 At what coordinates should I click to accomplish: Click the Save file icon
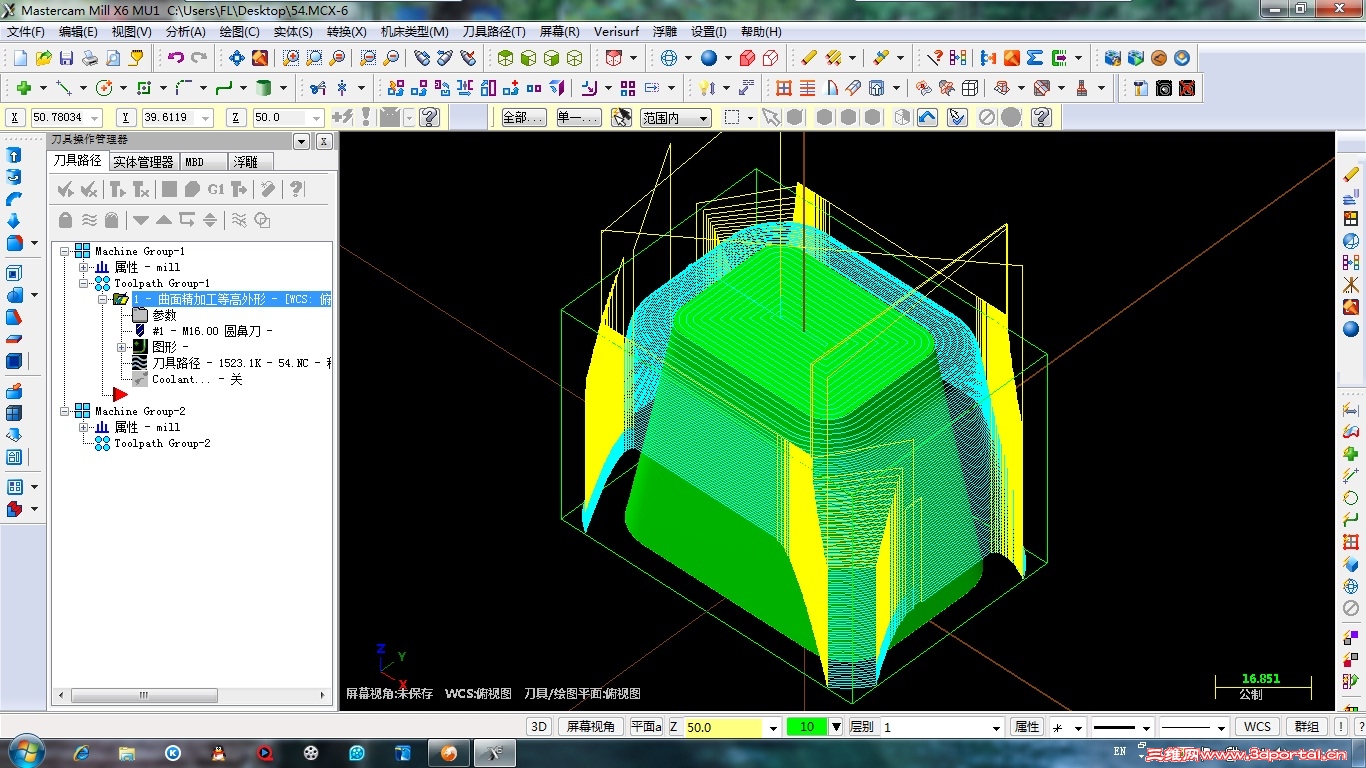(66, 58)
